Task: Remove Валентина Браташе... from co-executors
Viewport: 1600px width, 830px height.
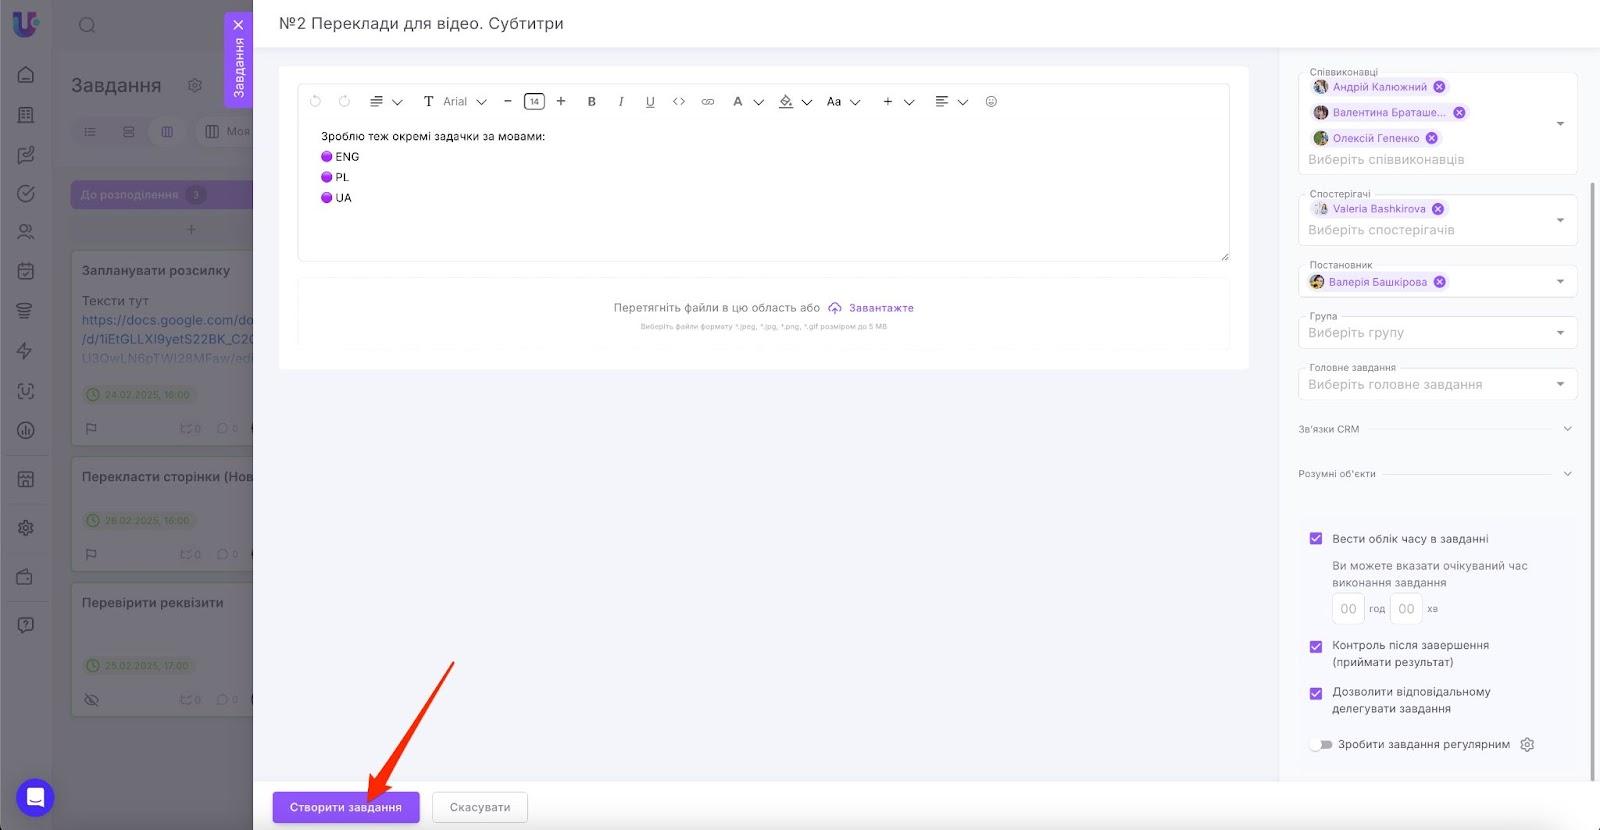Action: tap(1459, 112)
